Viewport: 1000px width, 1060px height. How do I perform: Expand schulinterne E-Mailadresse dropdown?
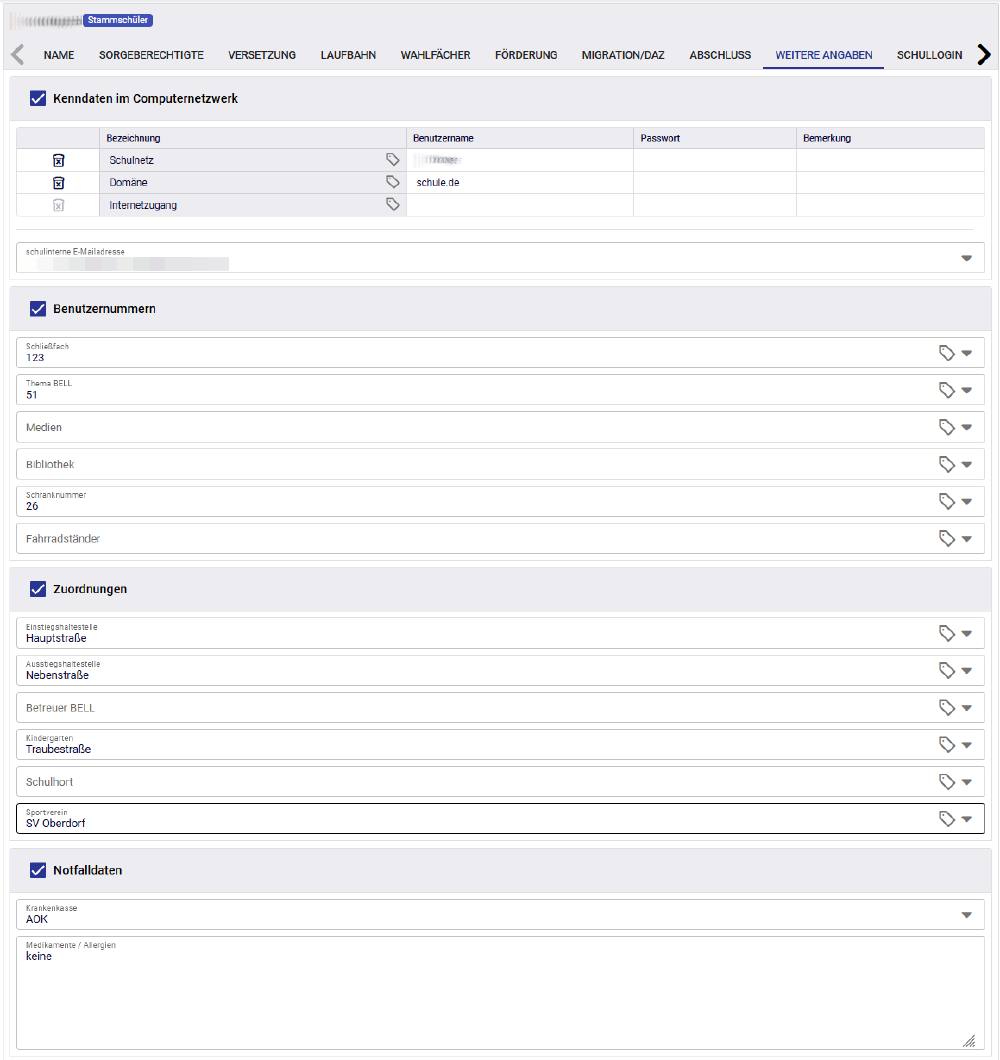click(966, 258)
